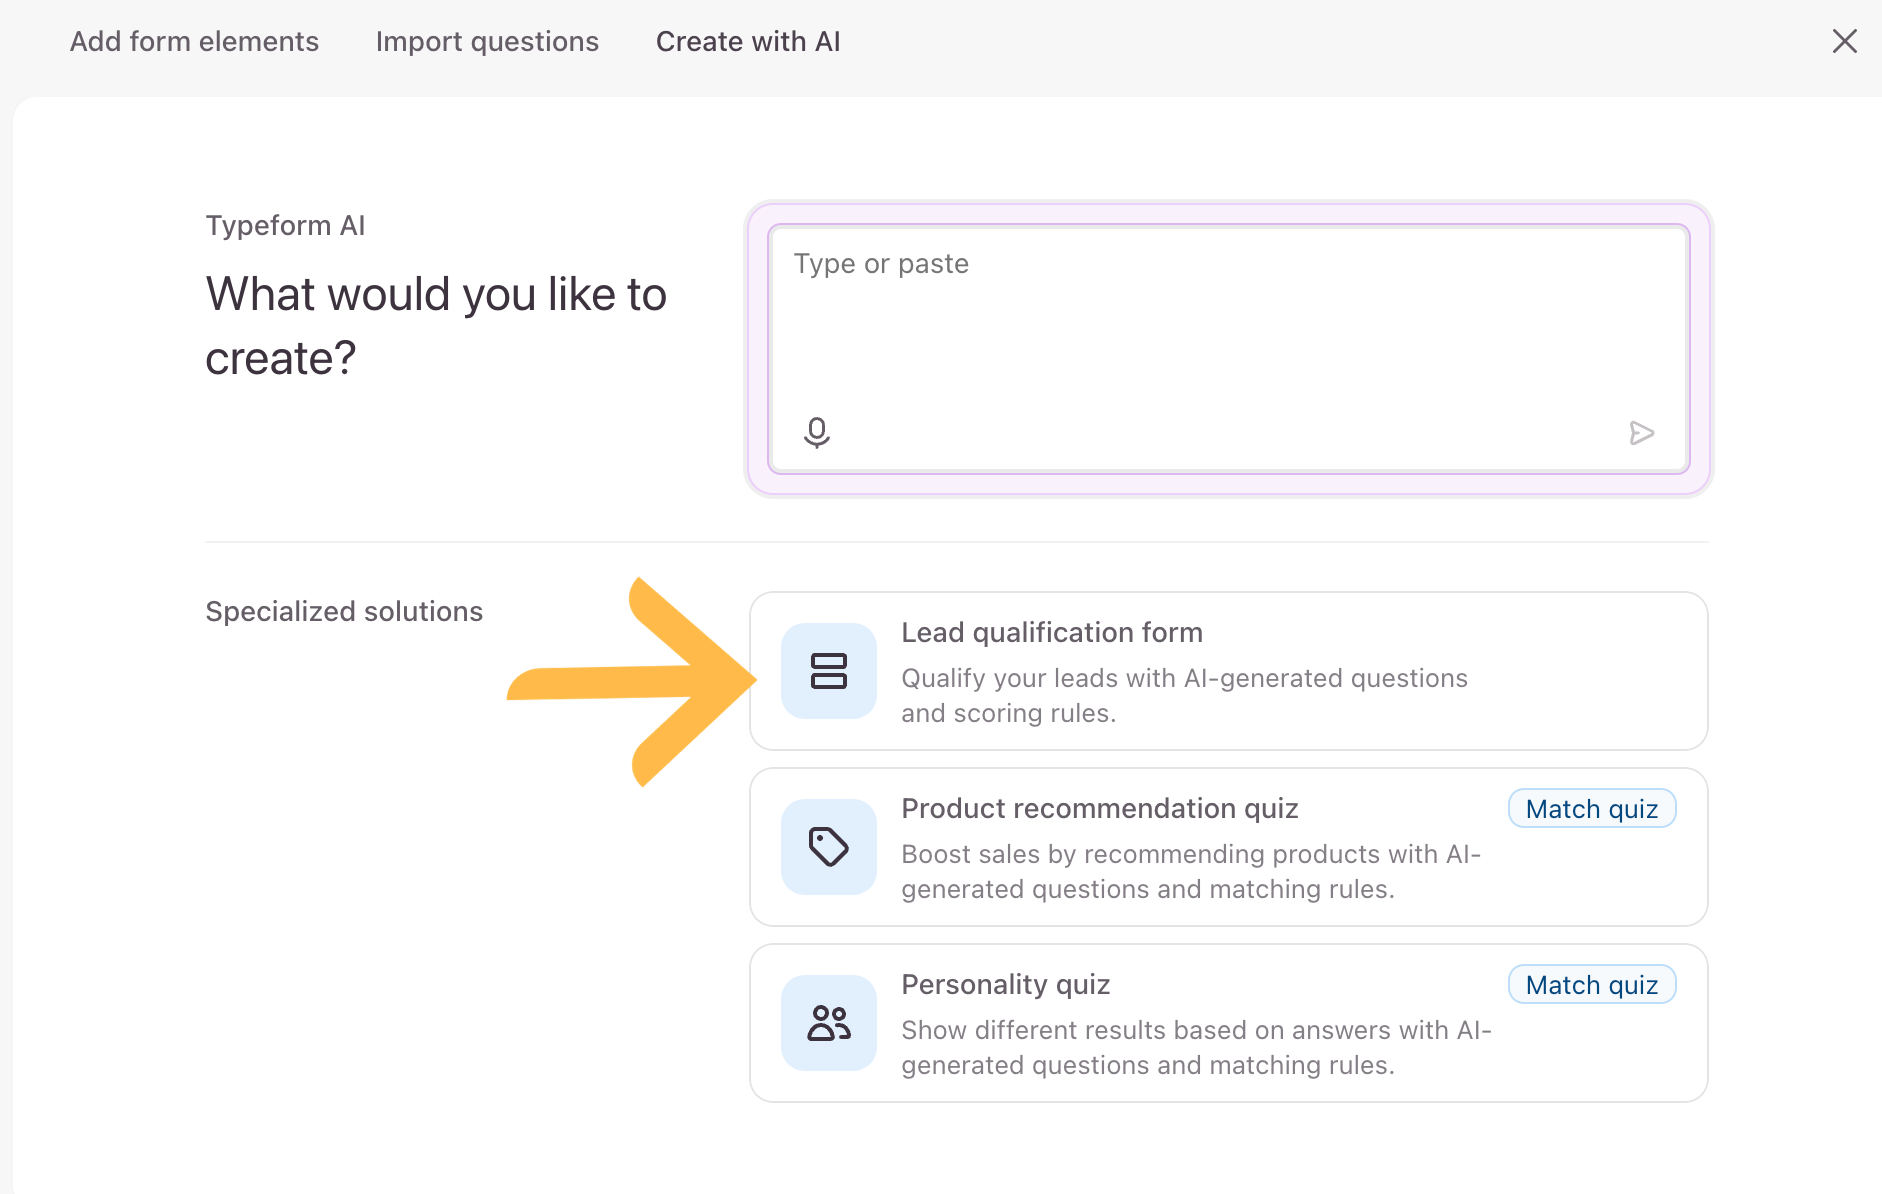This screenshot has height=1194, width=1882.
Task: Click the Lead qualification form stacked-rows icon
Action: point(828,671)
